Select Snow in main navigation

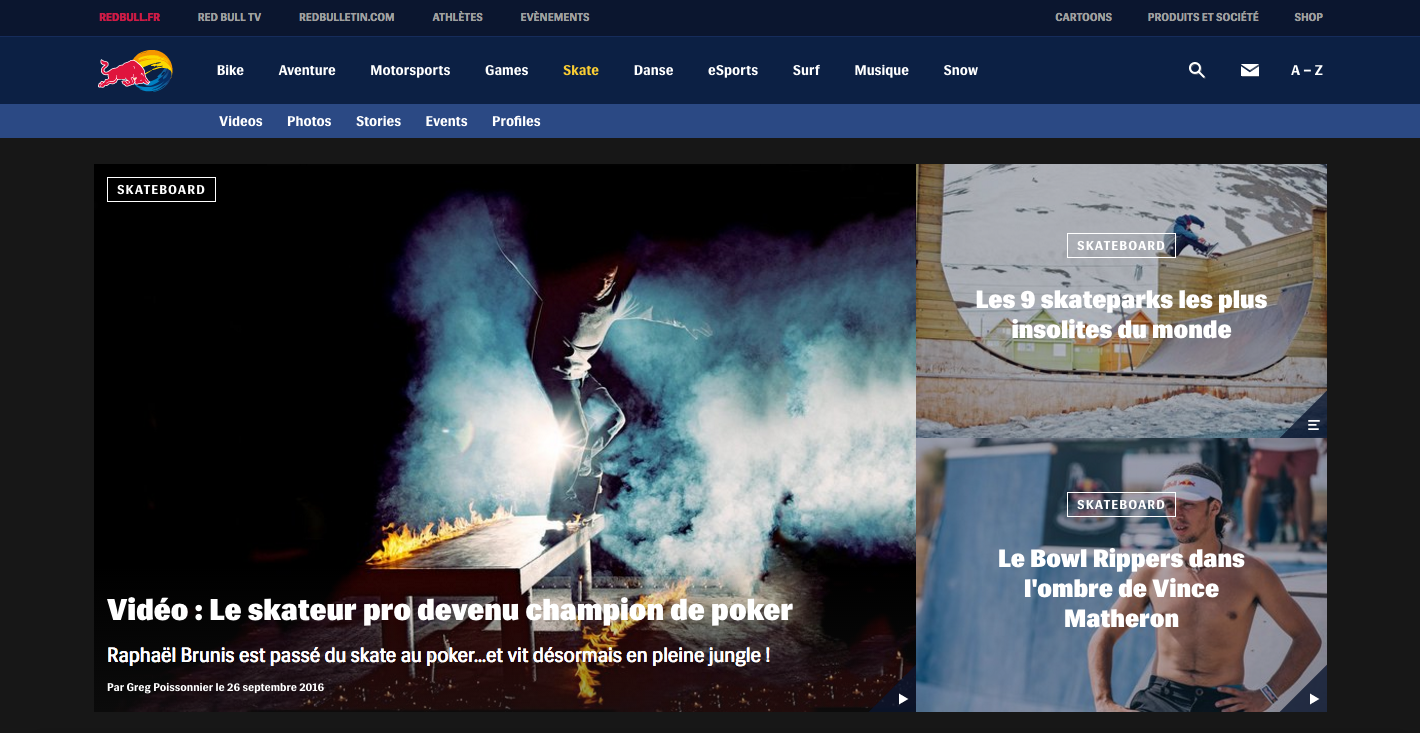pos(960,70)
